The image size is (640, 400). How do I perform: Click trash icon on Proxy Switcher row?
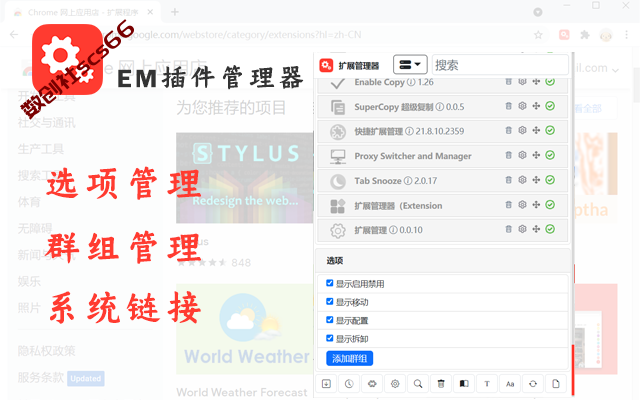(x=509, y=156)
